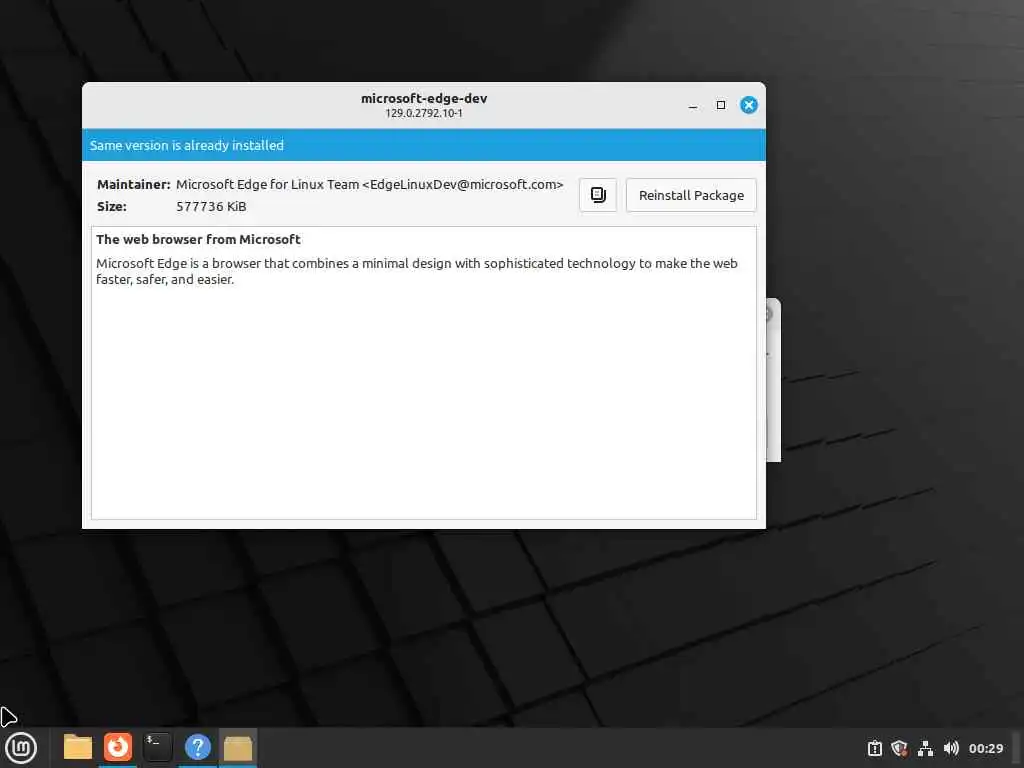
Task: Click the Size label
Action: pyautogui.click(x=112, y=206)
